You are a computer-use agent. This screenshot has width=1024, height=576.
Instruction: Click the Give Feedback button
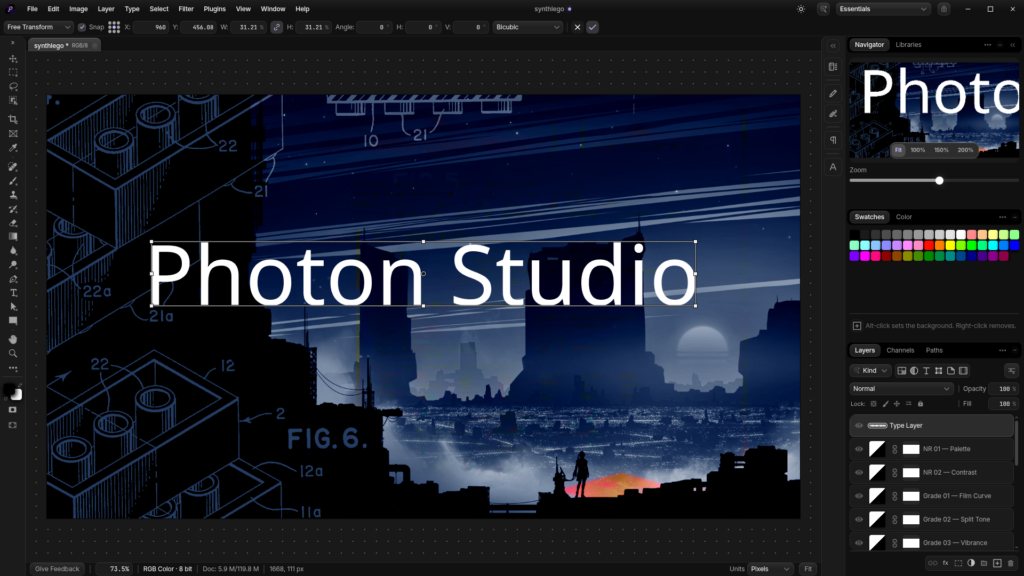click(57, 569)
